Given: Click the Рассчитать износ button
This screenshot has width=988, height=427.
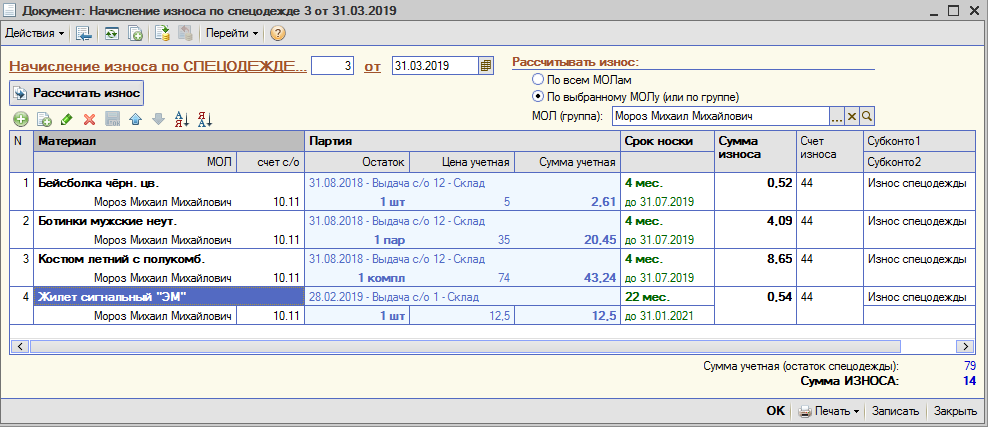Looking at the screenshot, I should (78, 93).
